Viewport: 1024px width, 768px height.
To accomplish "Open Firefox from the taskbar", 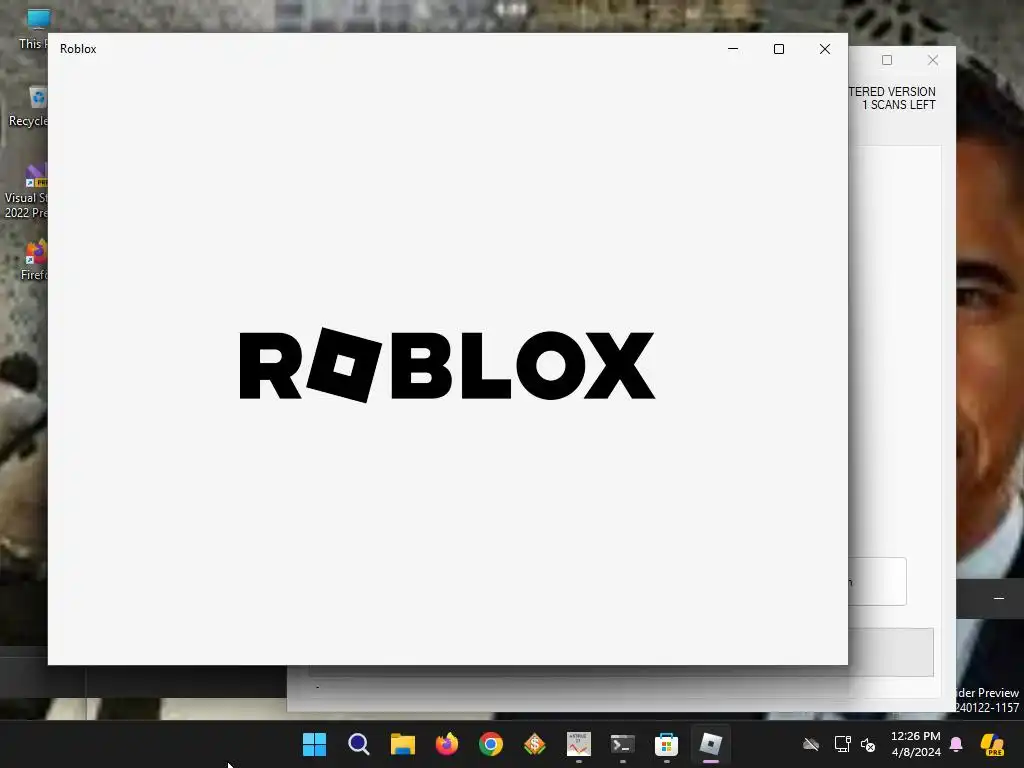I will [x=447, y=744].
